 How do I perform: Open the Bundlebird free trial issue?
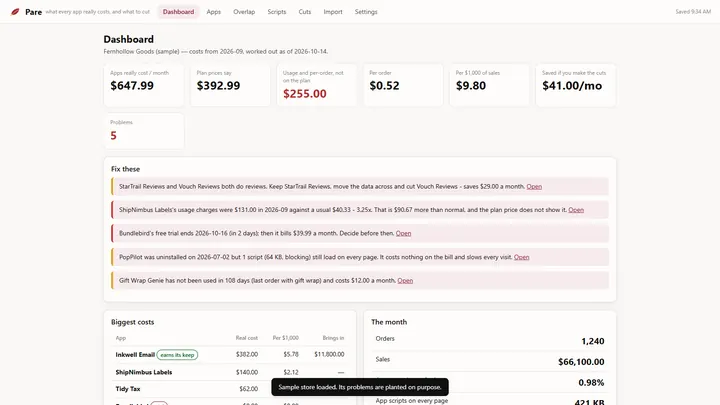click(403, 233)
